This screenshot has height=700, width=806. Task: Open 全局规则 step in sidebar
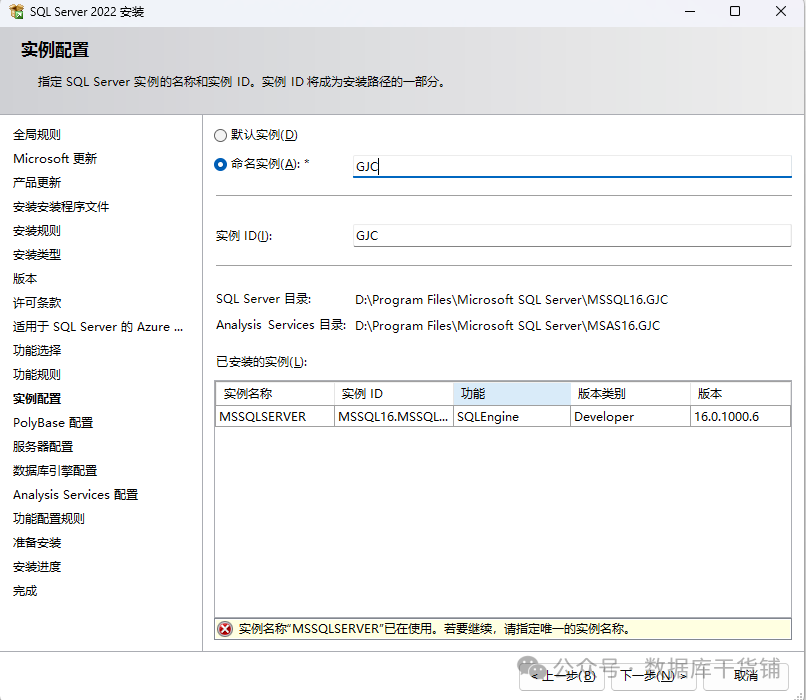[x=37, y=135]
